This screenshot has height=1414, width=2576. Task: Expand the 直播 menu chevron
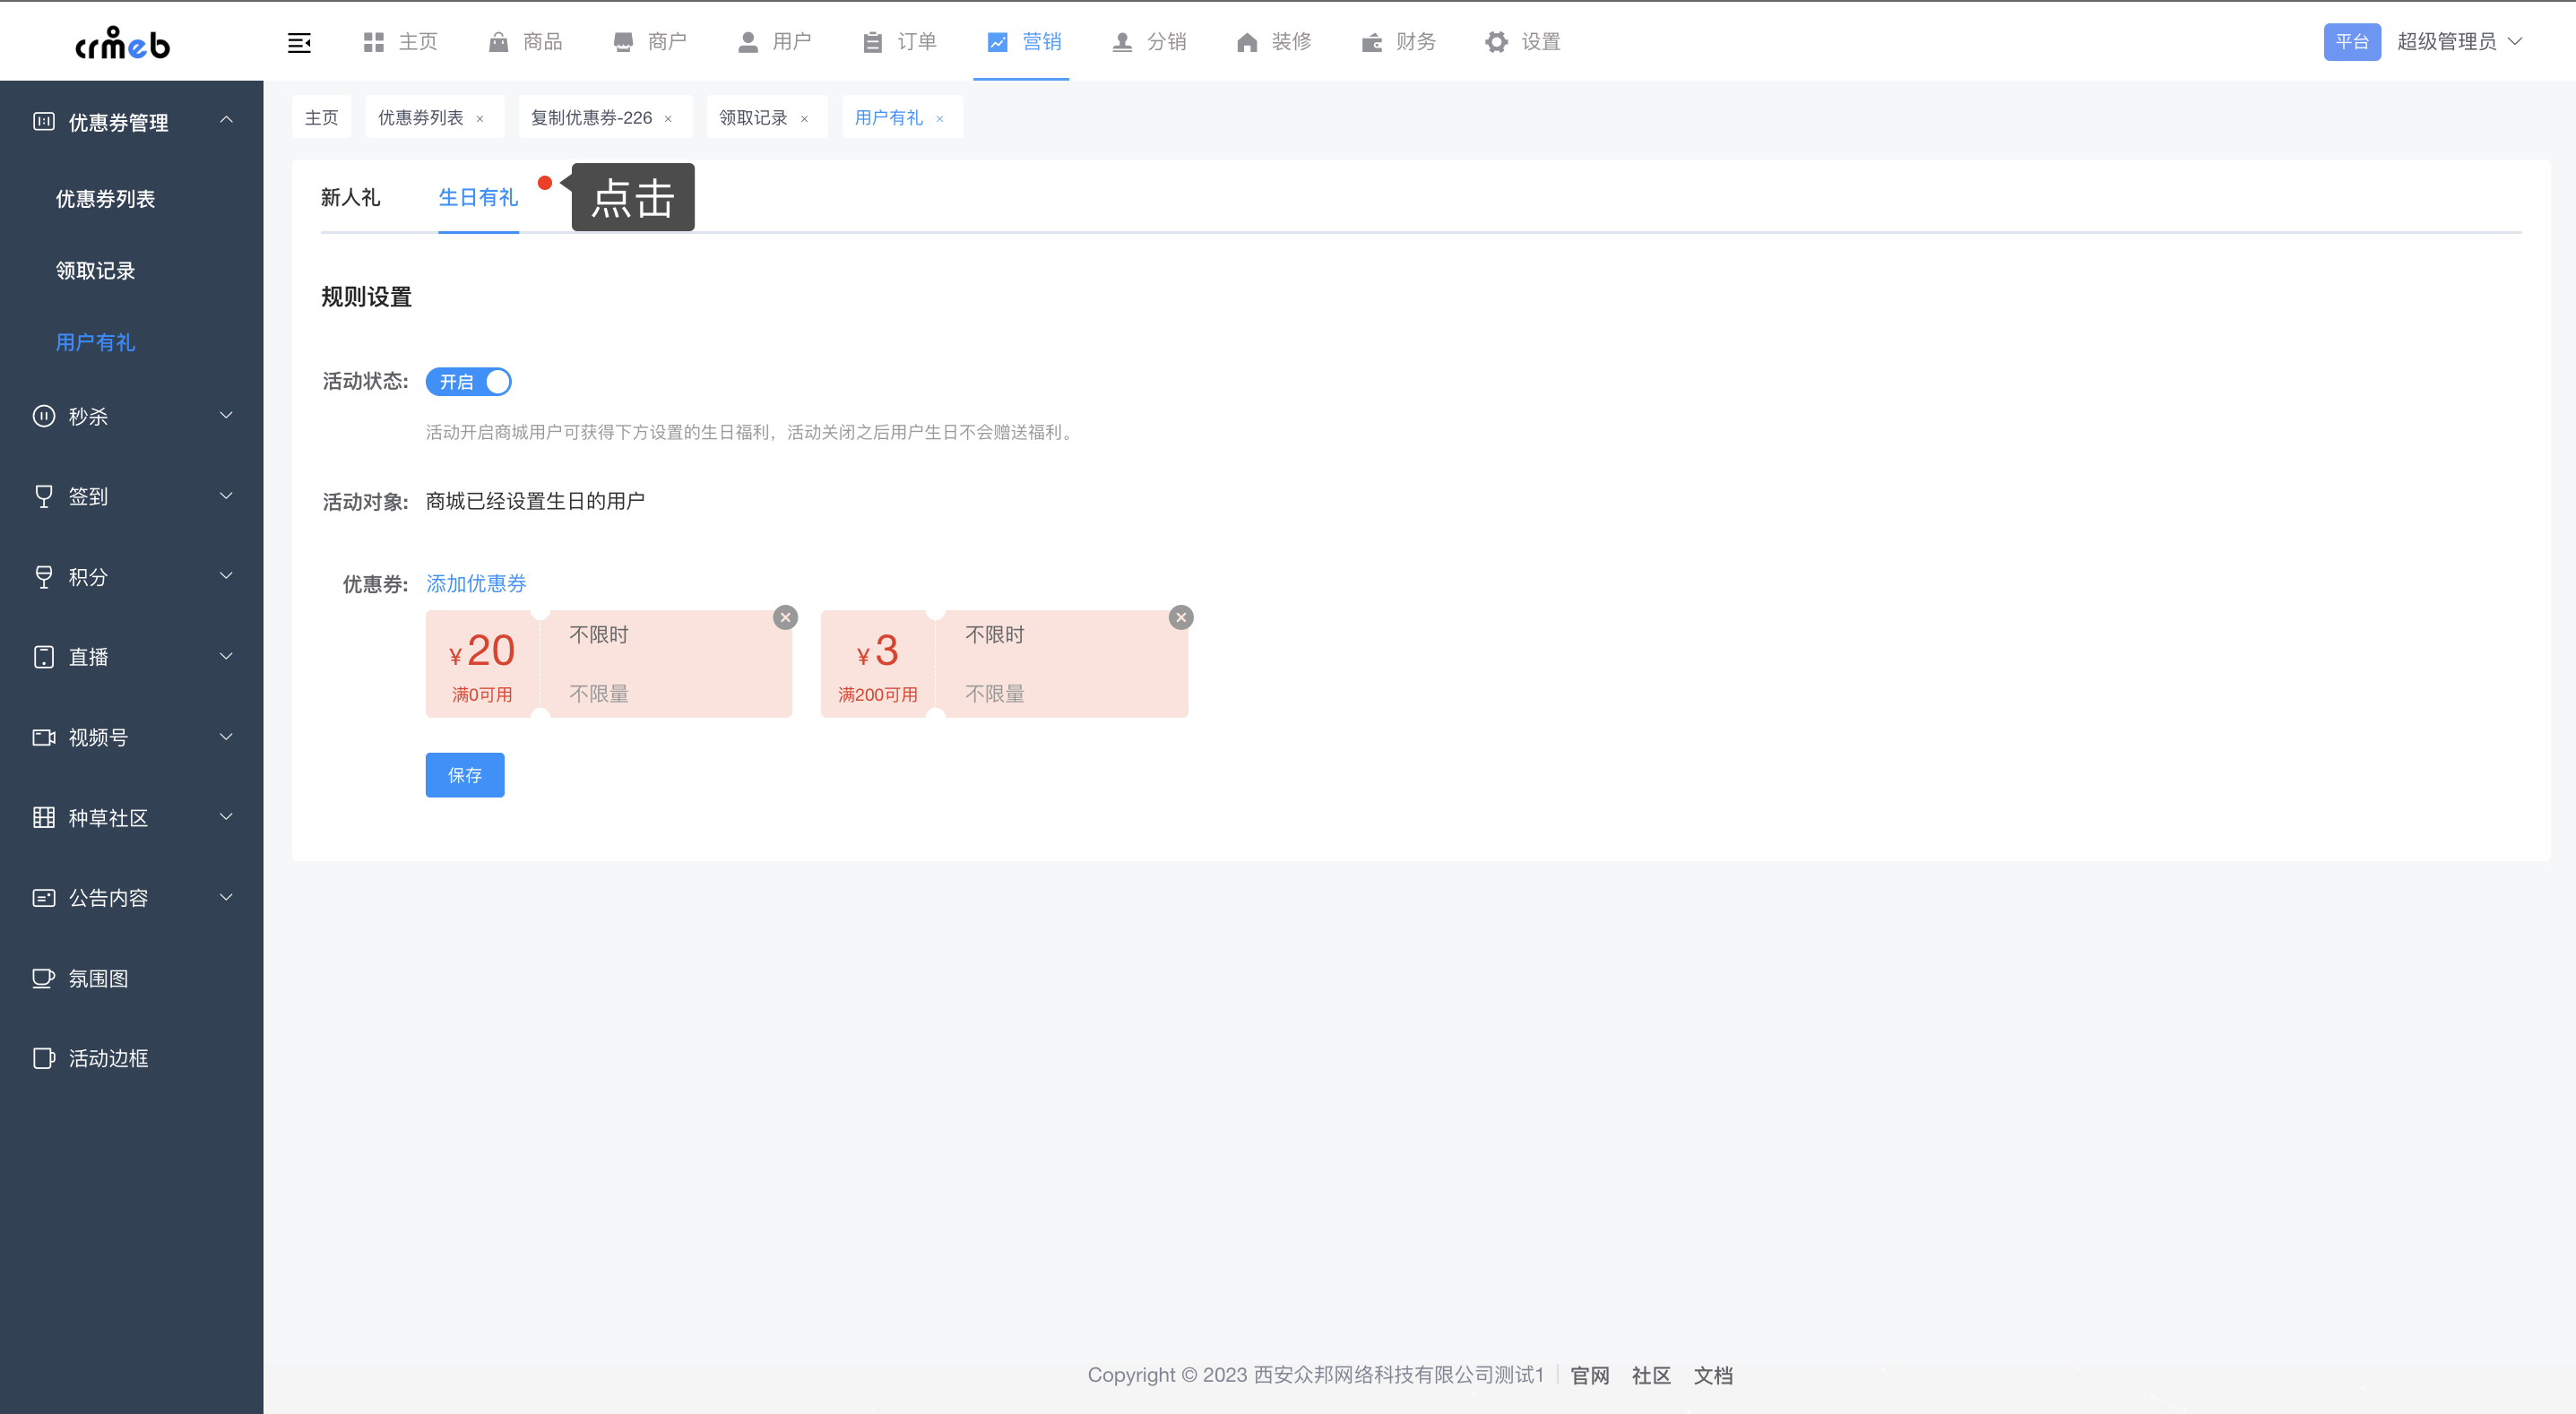click(226, 656)
